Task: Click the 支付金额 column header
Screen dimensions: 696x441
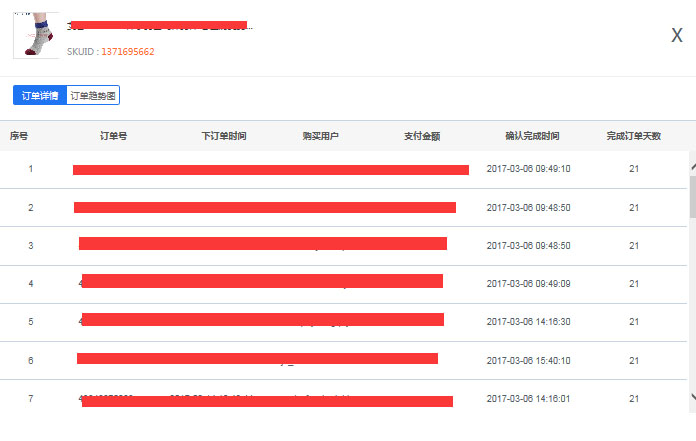Action: (x=422, y=136)
